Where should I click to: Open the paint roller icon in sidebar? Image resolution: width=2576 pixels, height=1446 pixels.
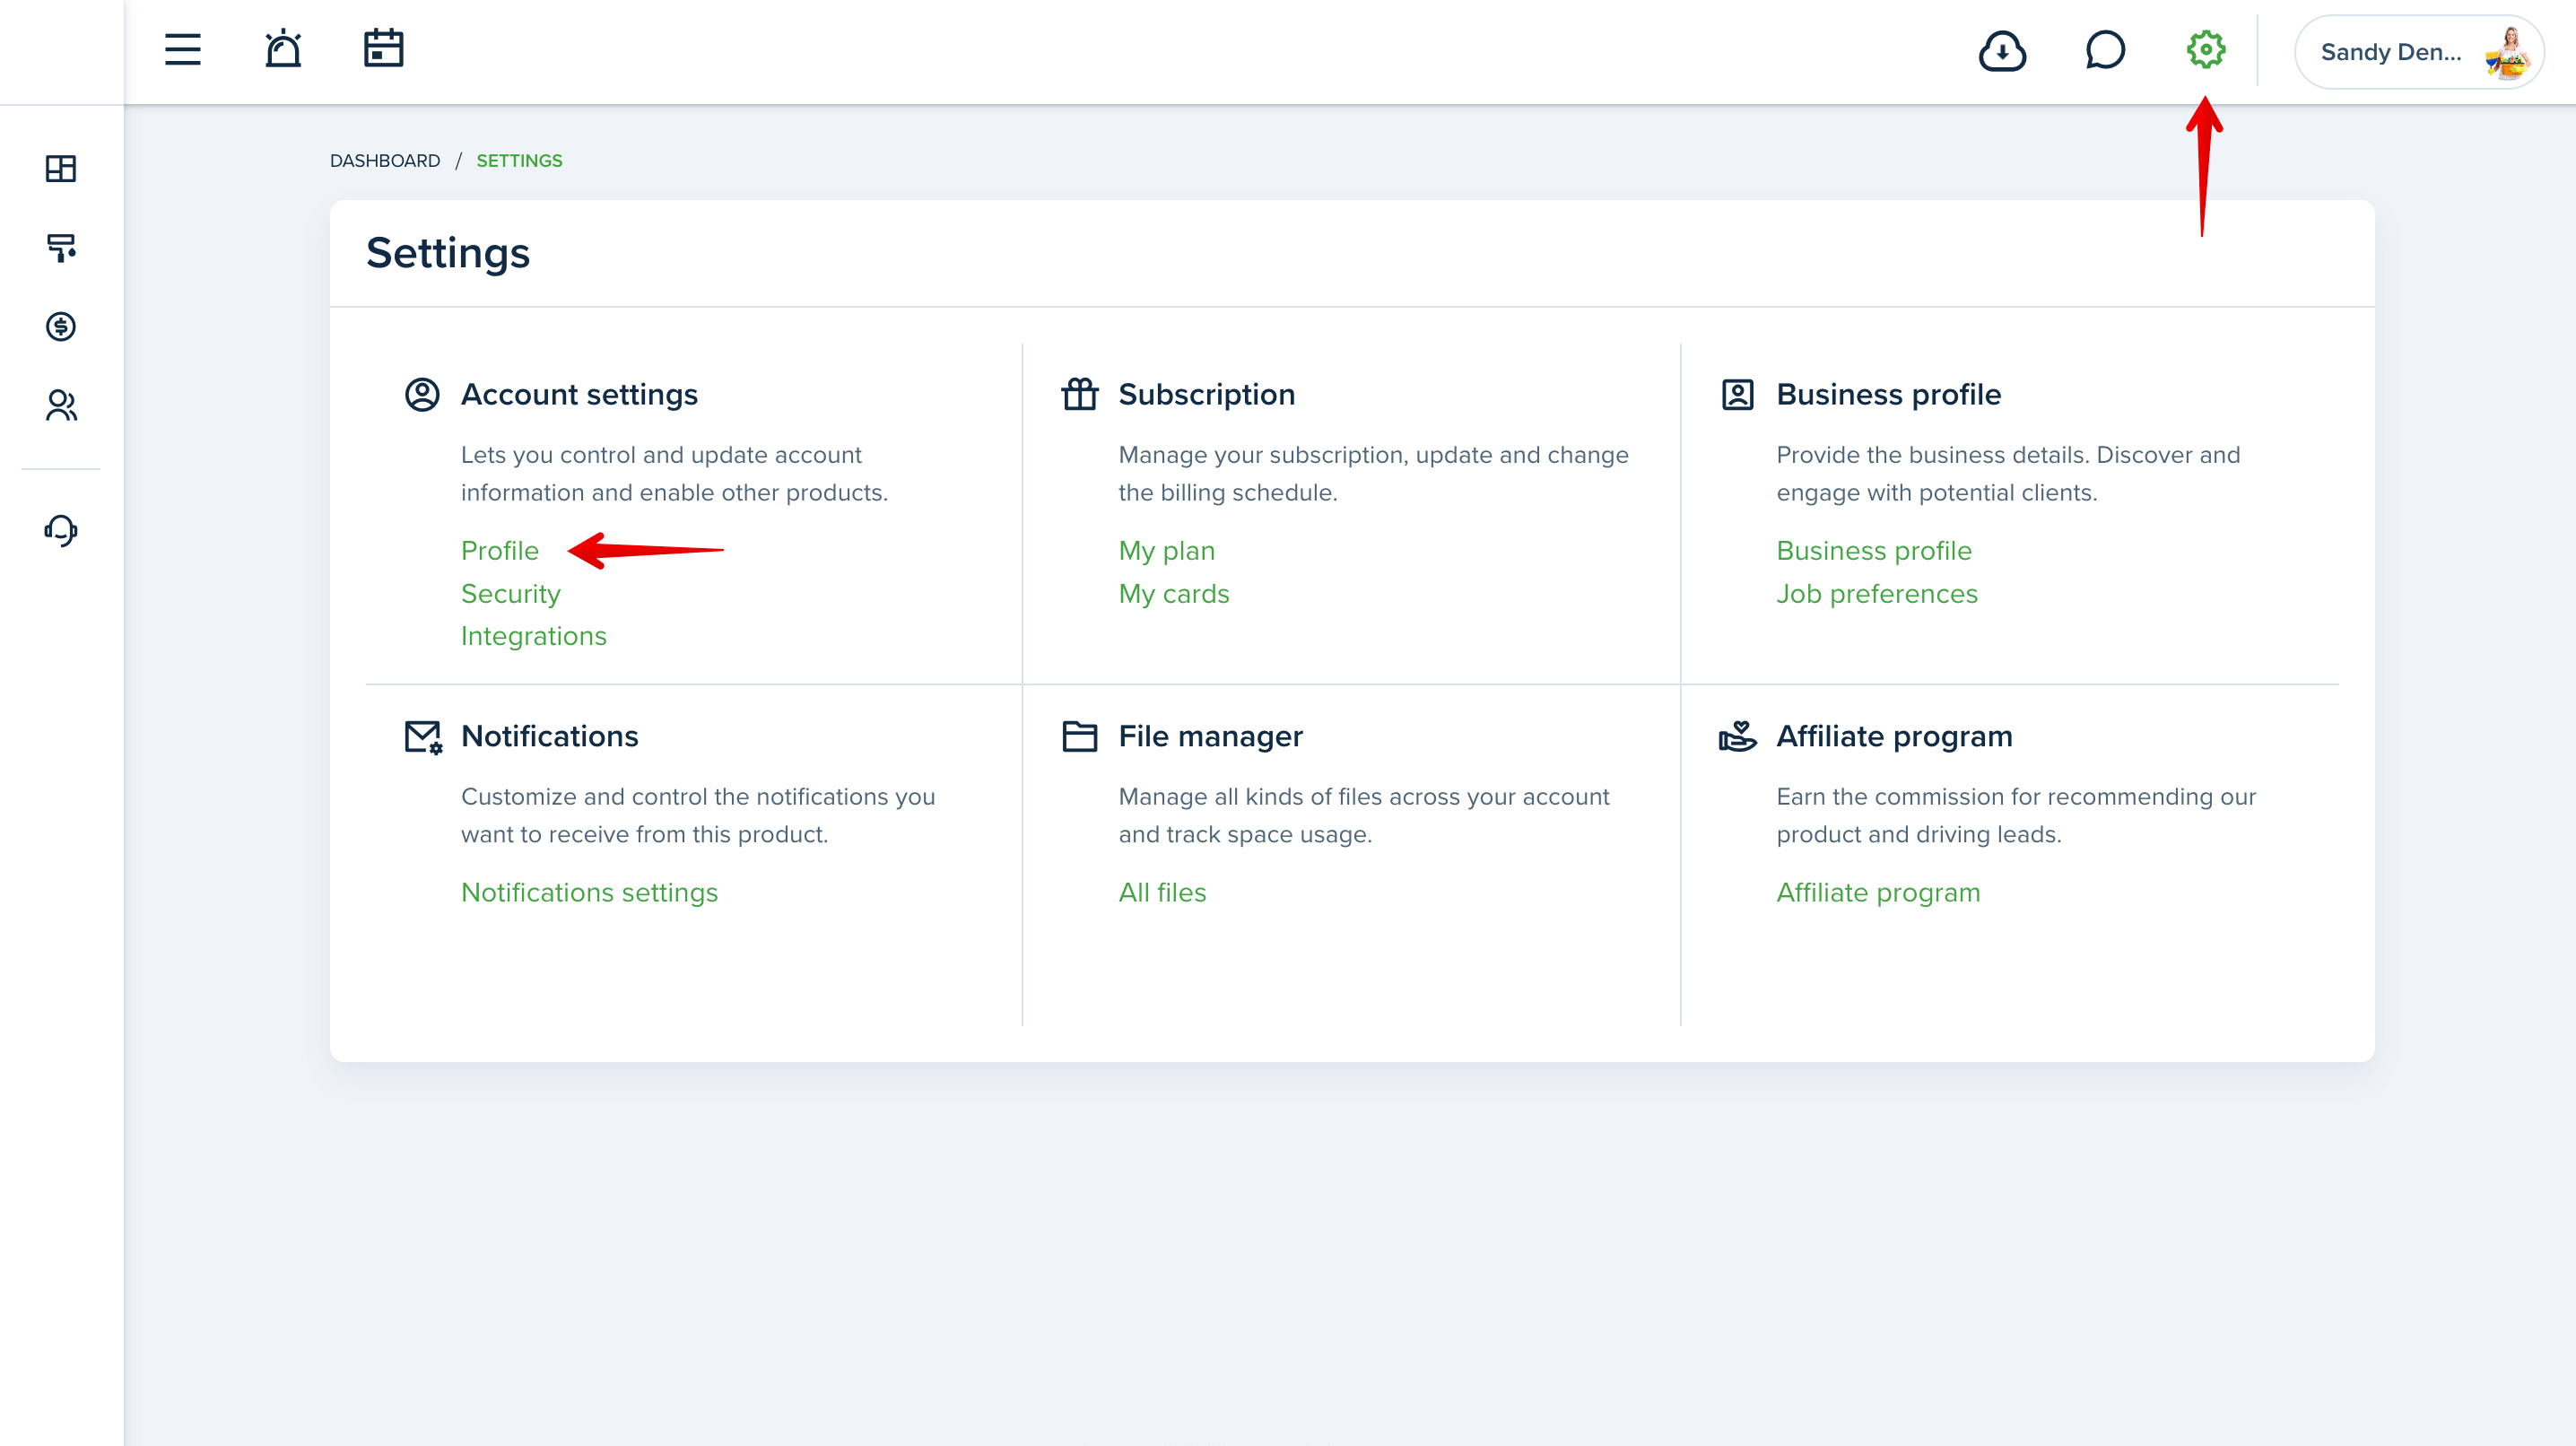click(61, 247)
